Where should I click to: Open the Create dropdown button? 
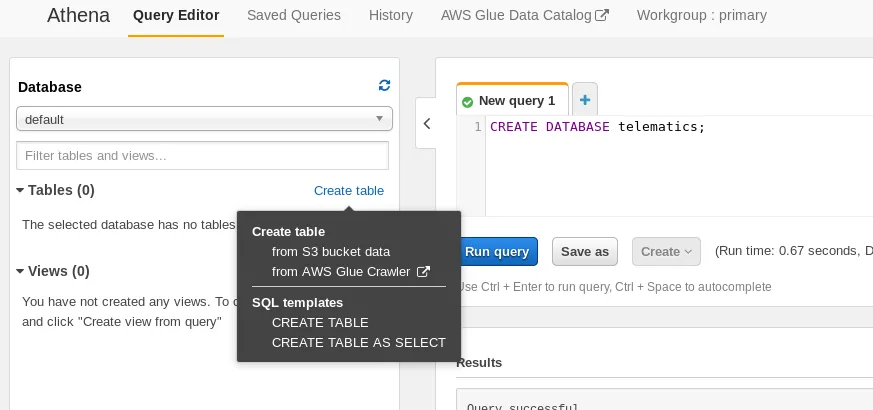(666, 252)
